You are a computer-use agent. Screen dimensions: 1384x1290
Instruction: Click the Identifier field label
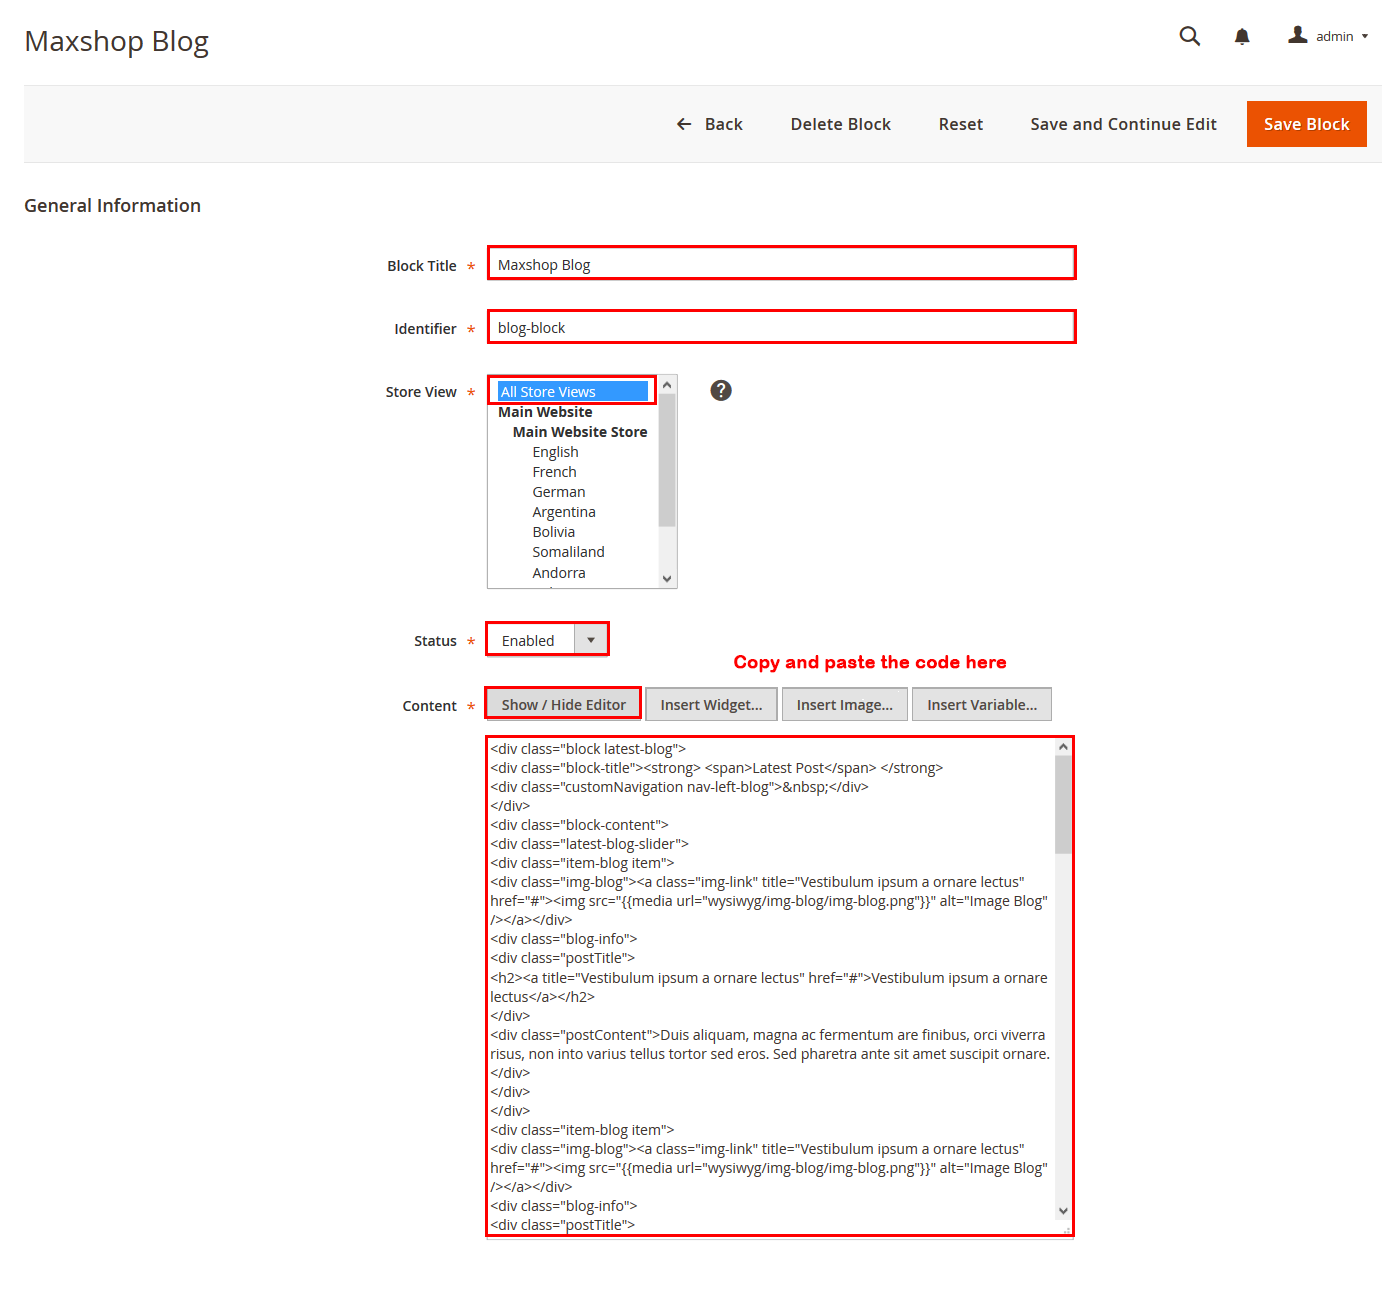(x=425, y=328)
